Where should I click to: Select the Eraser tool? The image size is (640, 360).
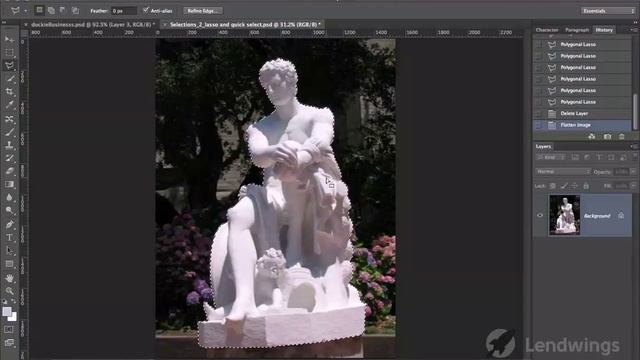(9, 171)
